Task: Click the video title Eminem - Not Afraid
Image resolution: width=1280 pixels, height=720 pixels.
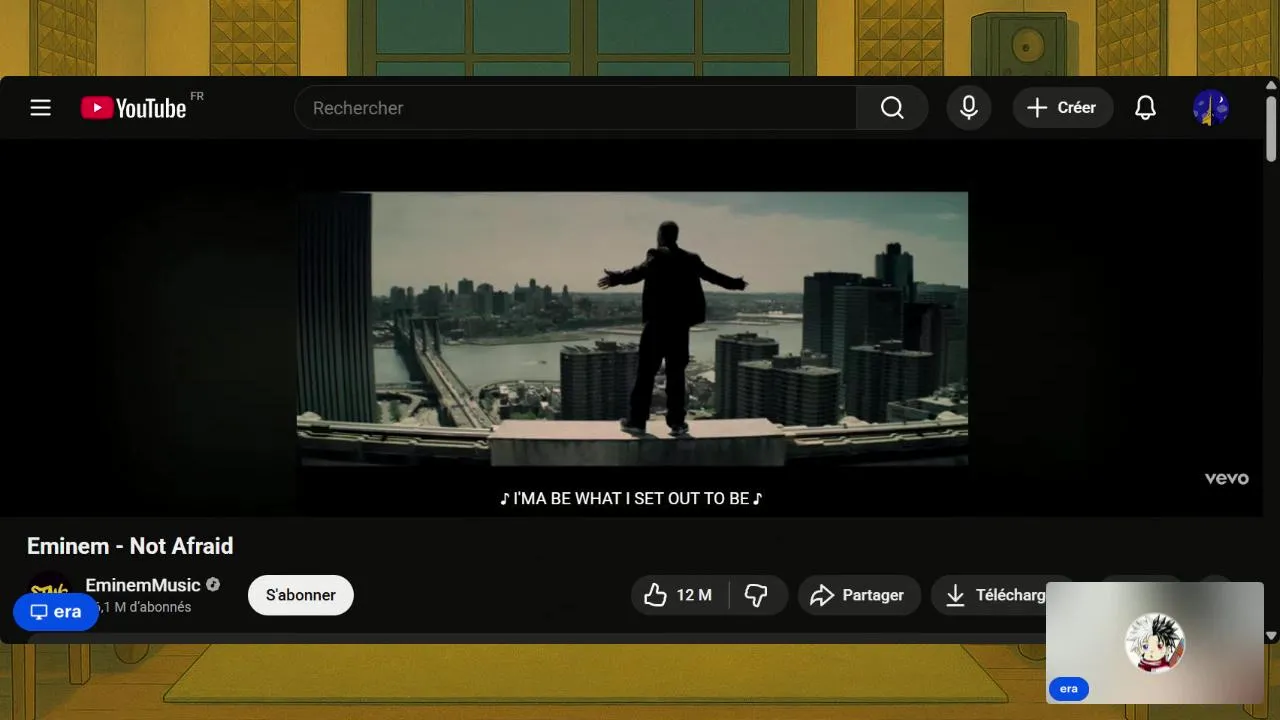Action: tap(130, 546)
